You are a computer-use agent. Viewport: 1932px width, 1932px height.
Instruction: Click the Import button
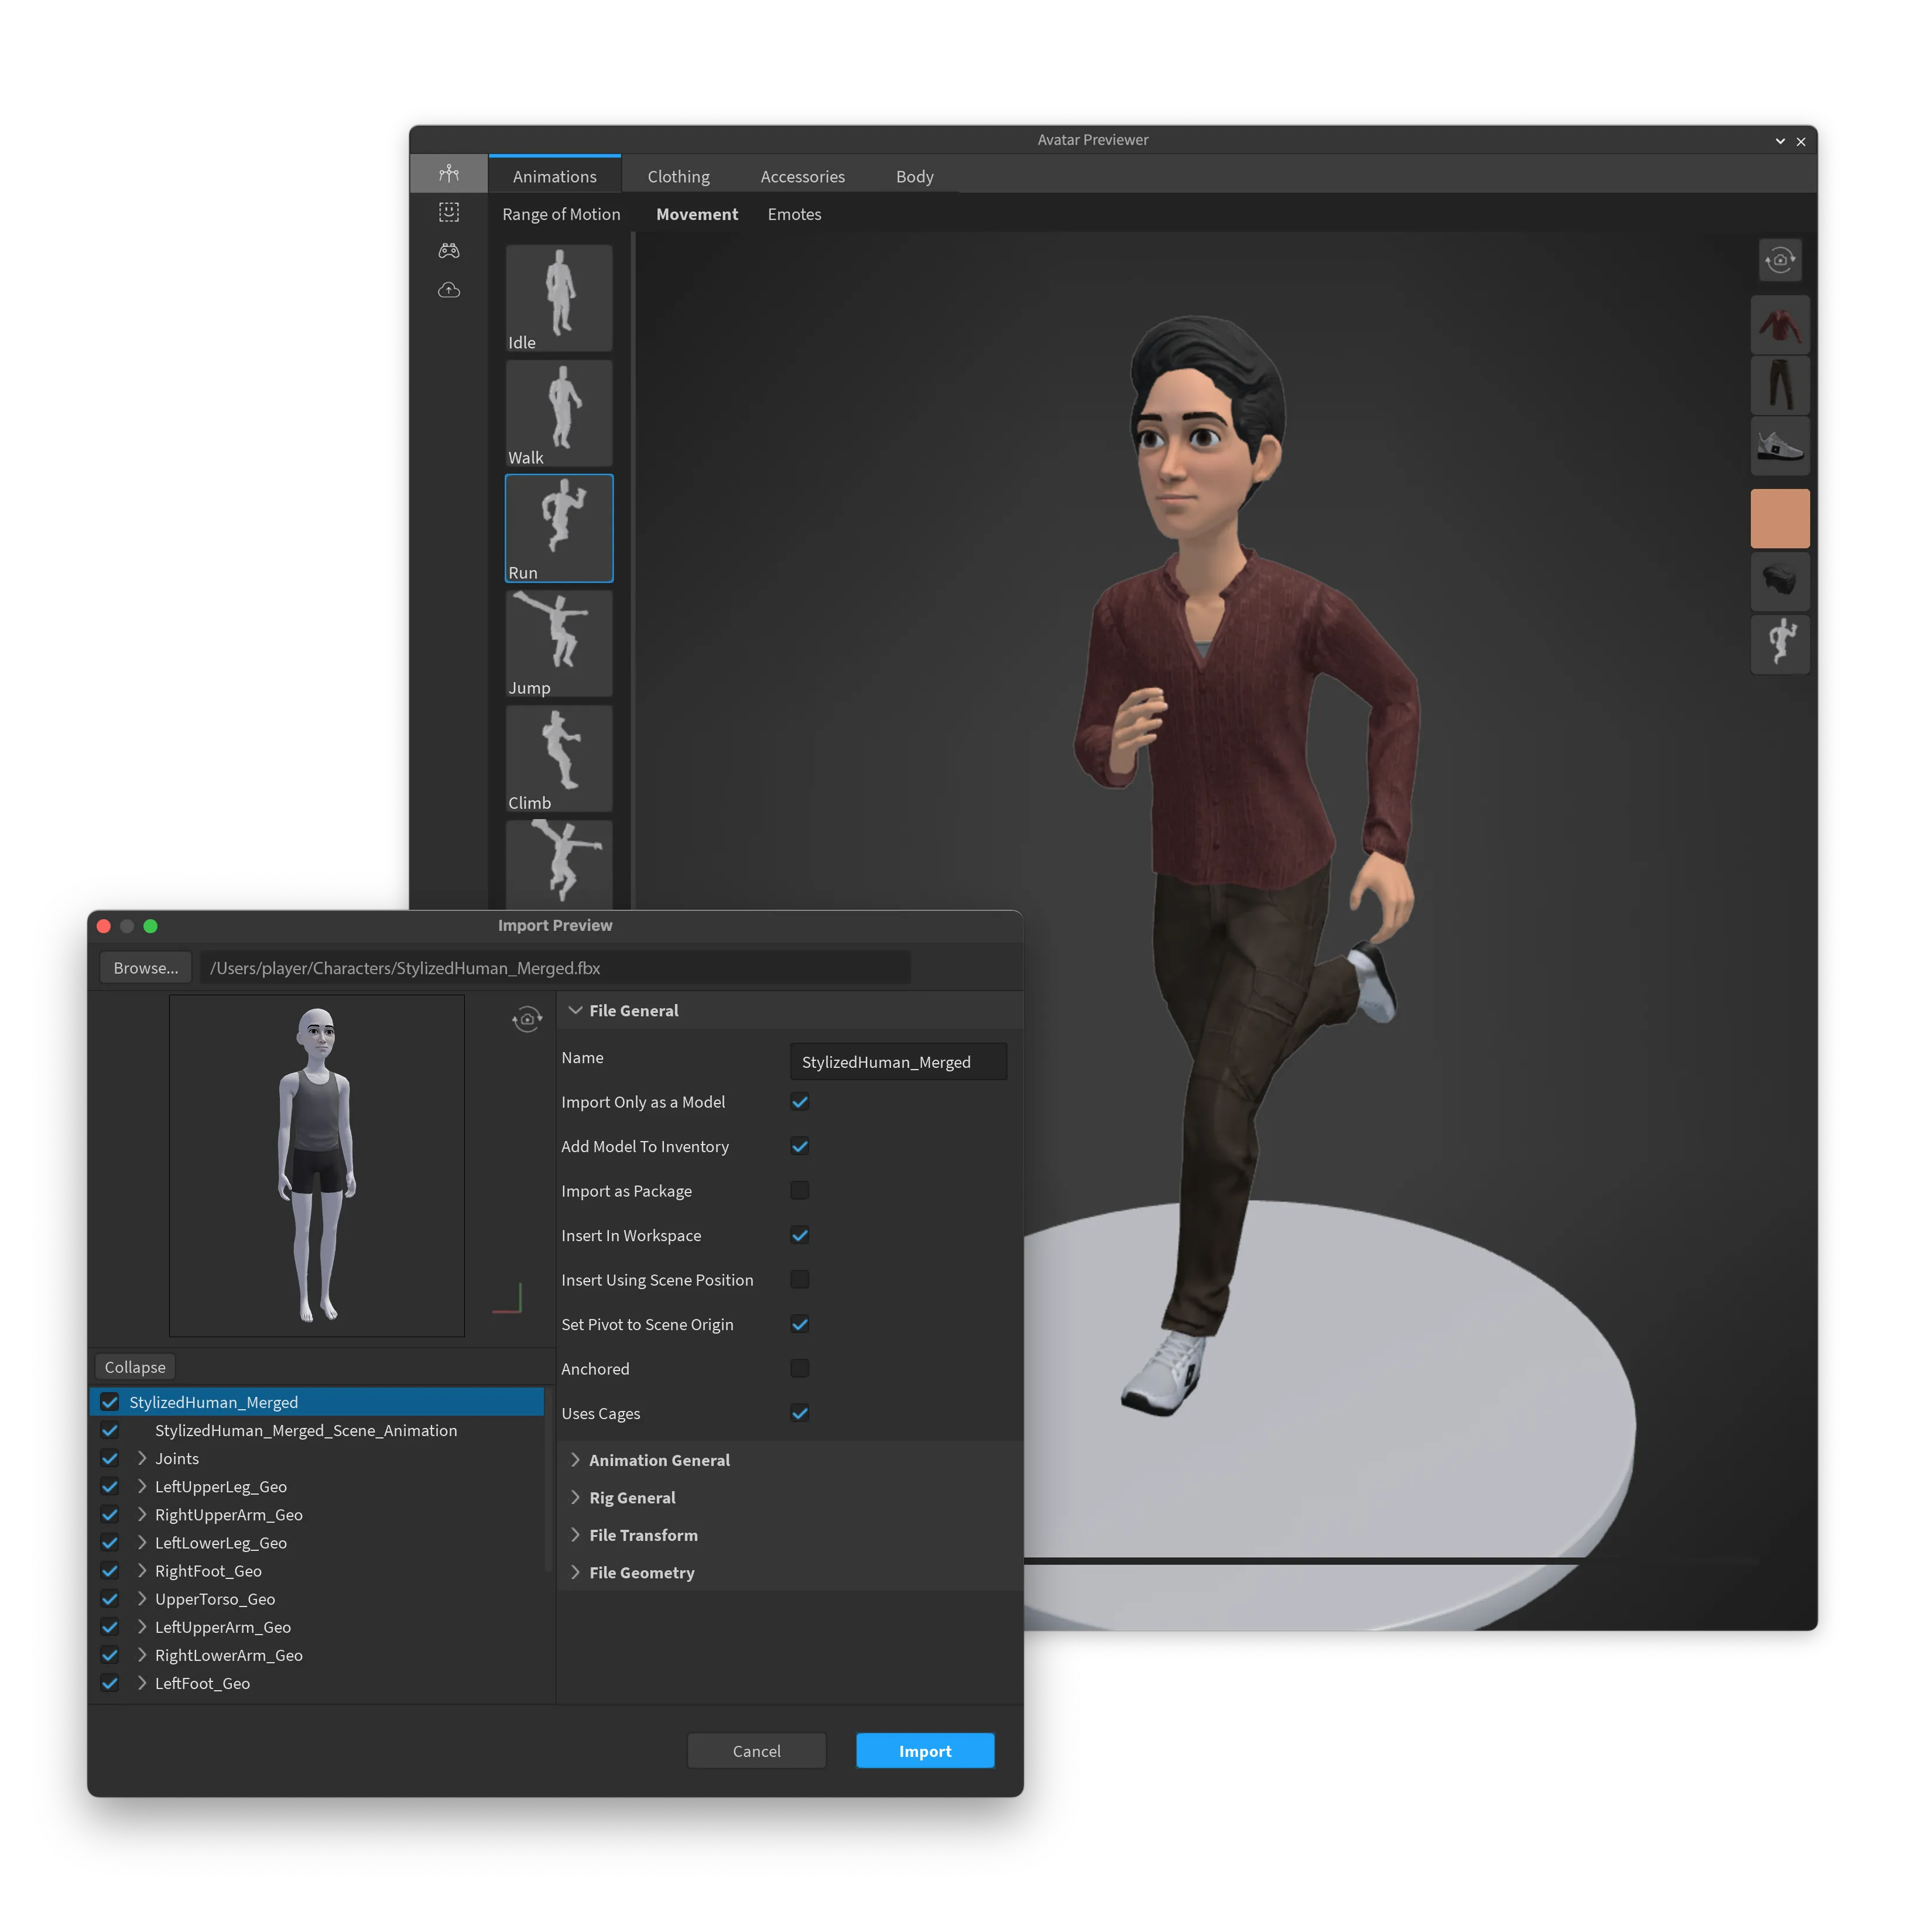click(x=925, y=1751)
